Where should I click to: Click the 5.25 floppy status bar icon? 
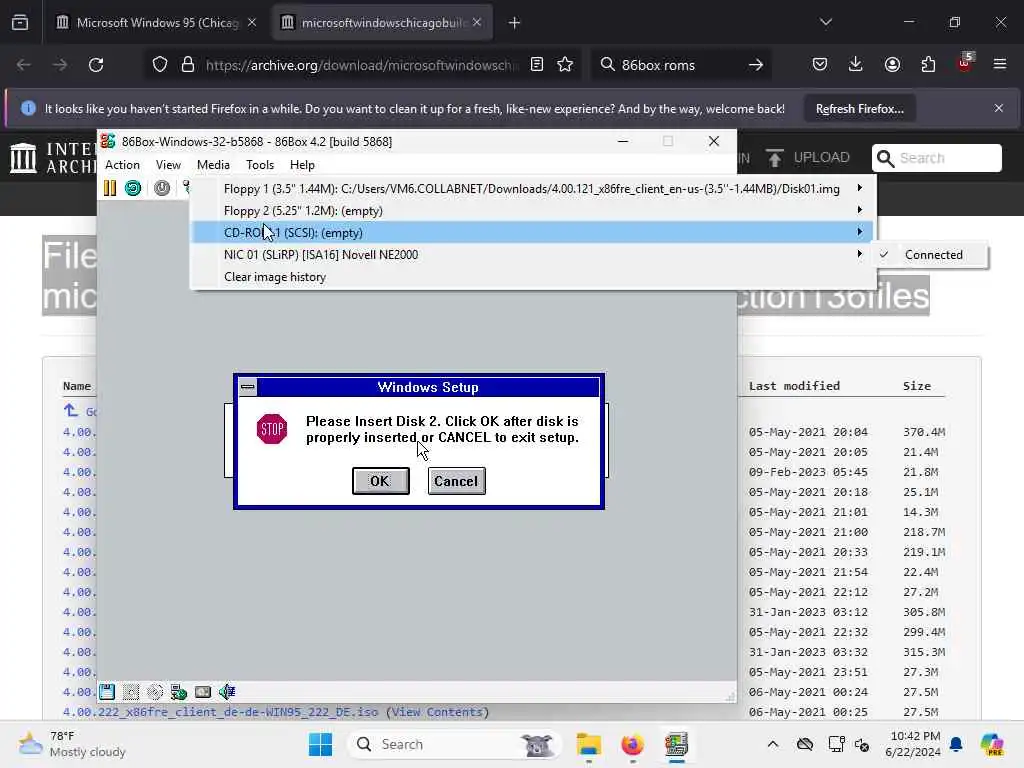point(131,692)
